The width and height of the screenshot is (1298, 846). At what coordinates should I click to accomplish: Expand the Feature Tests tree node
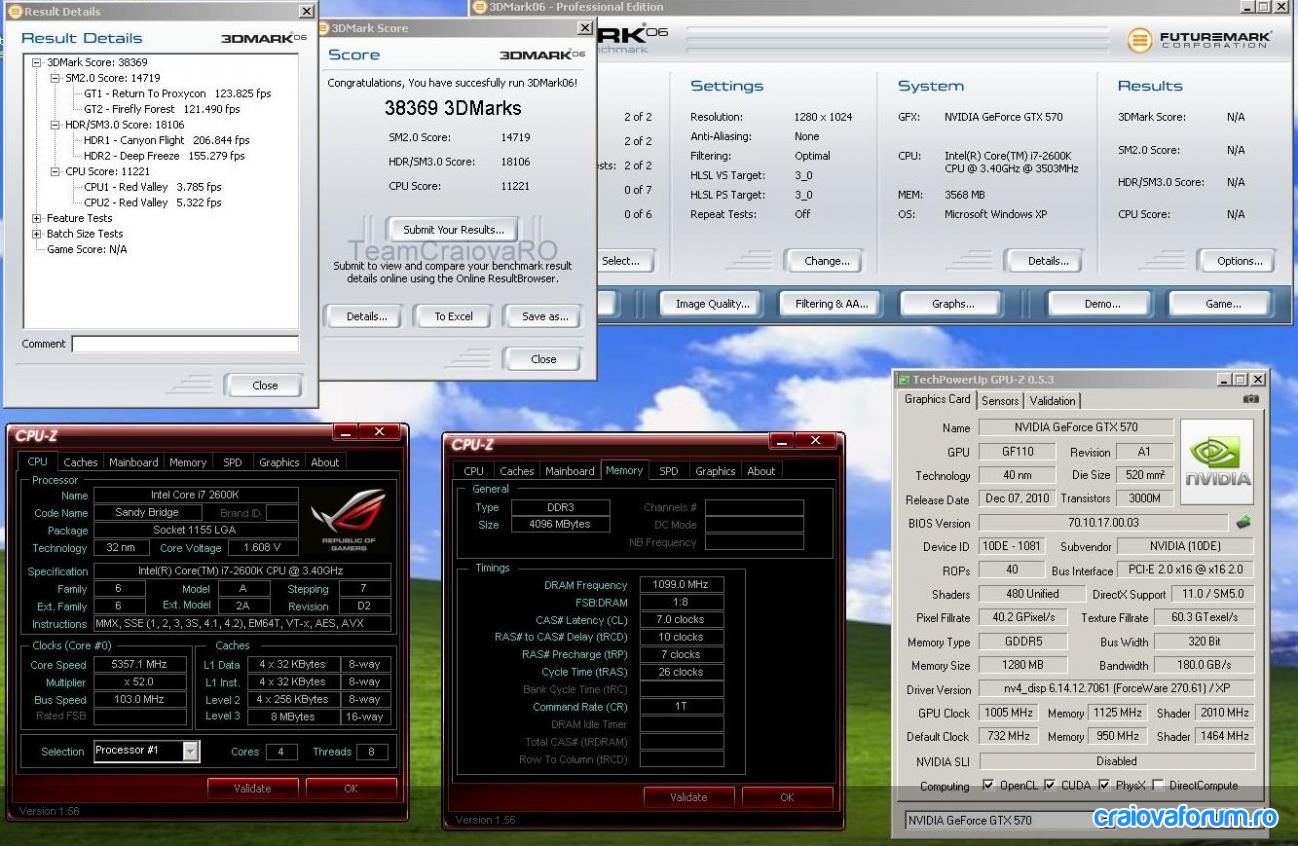(x=37, y=218)
